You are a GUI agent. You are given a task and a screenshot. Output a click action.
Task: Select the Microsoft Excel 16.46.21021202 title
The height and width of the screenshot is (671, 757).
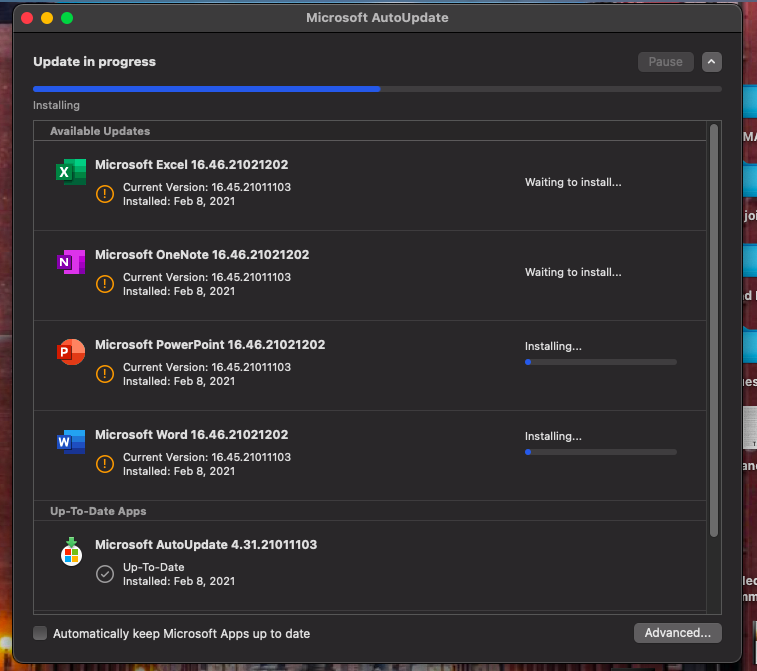tap(192, 165)
